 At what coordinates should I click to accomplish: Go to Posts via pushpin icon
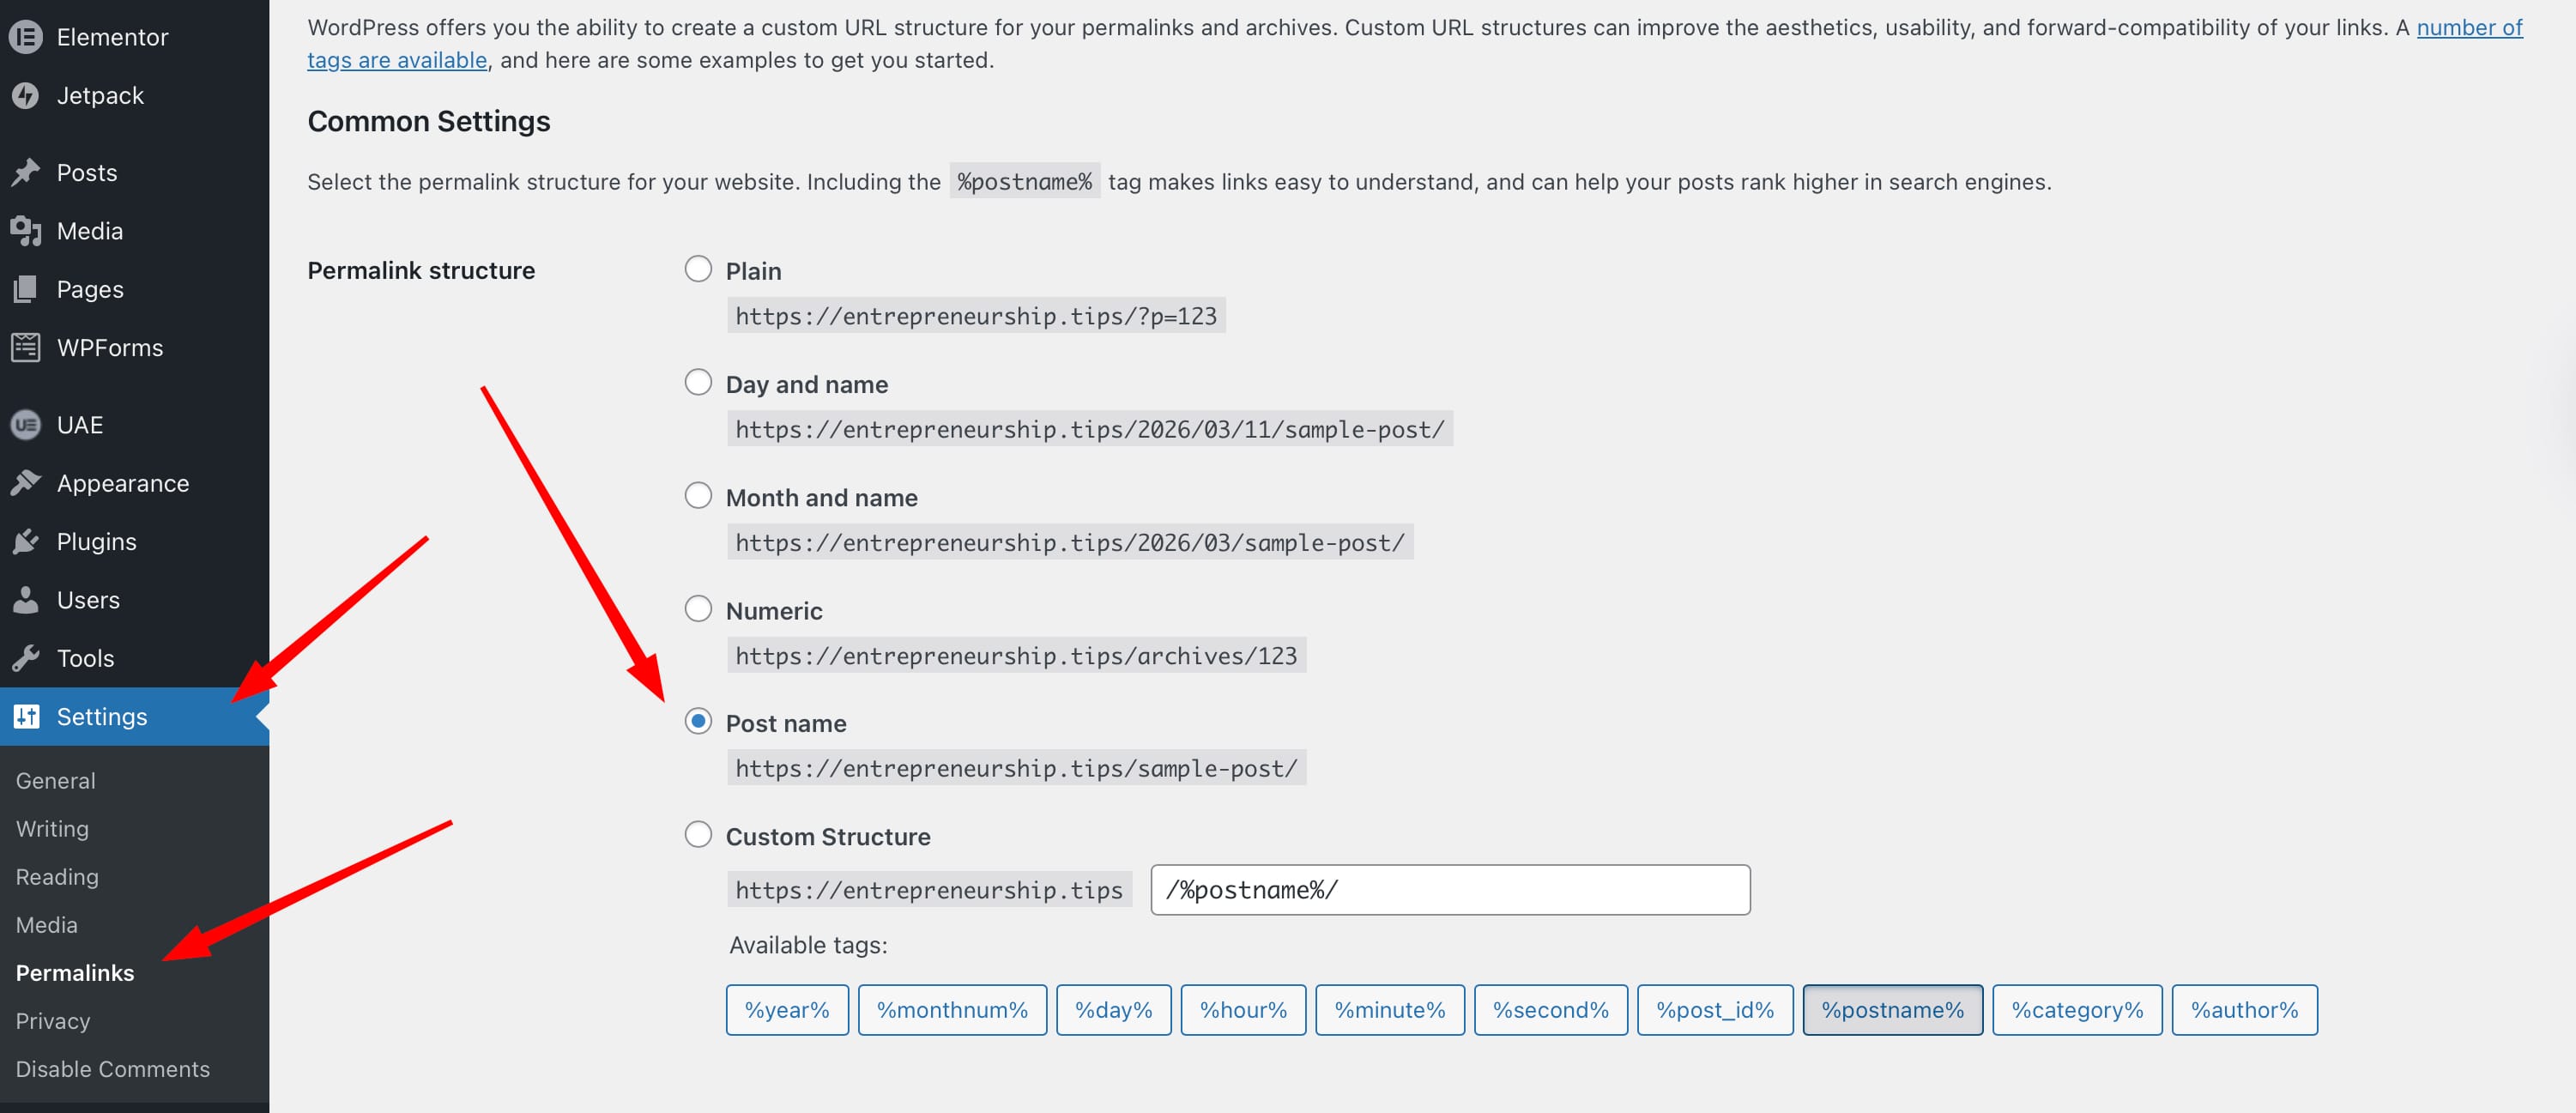pos(86,171)
